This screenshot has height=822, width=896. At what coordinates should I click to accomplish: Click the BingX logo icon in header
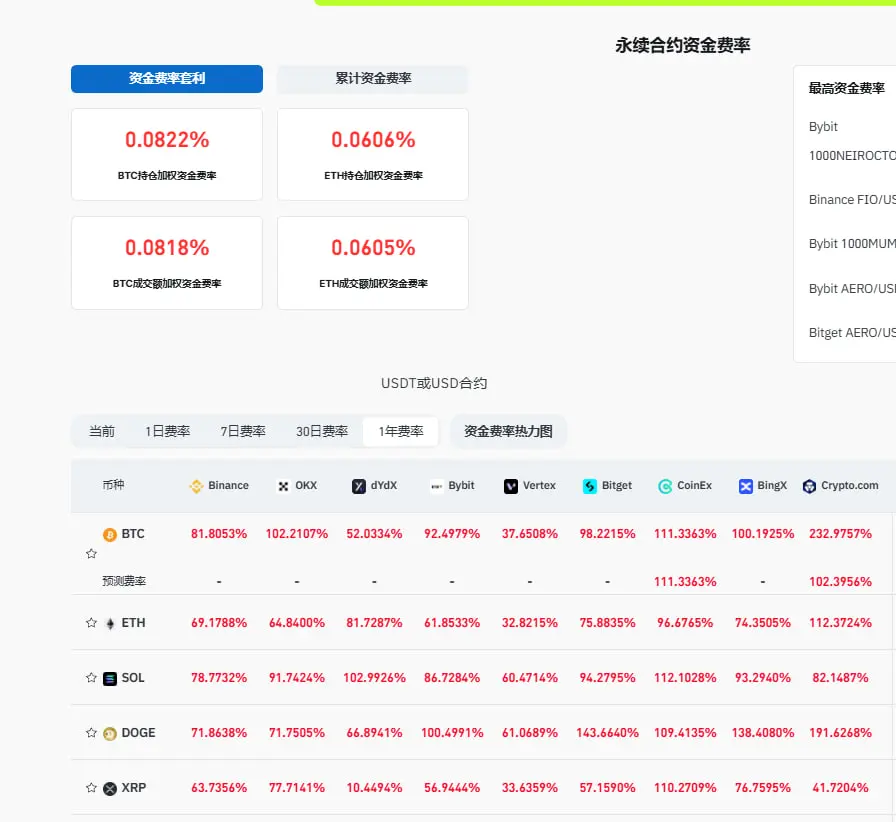click(746, 486)
